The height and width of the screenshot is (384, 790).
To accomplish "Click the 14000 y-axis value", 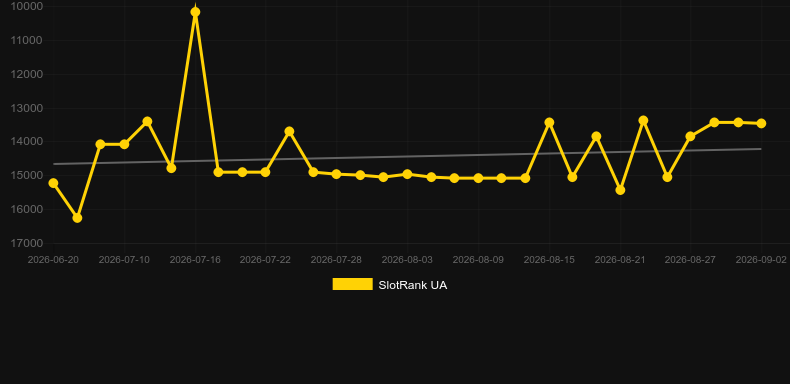I will (27, 142).
